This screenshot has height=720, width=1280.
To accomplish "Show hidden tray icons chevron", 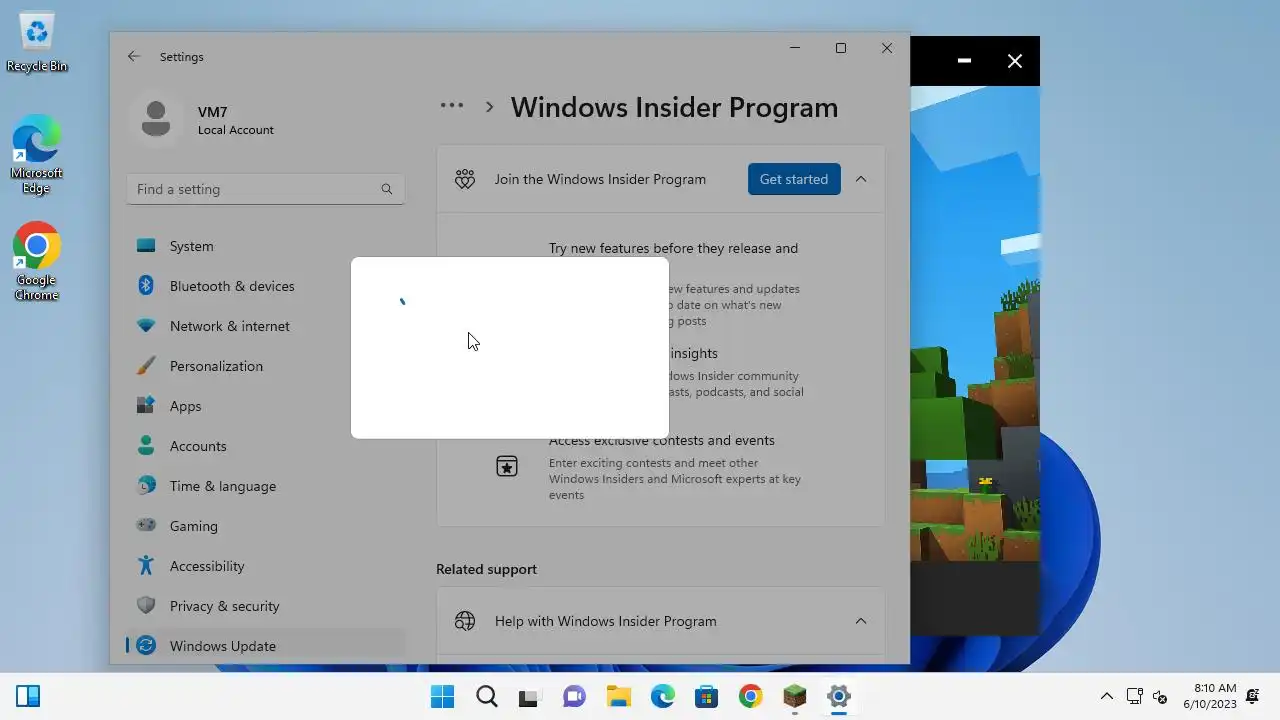I will [1107, 696].
